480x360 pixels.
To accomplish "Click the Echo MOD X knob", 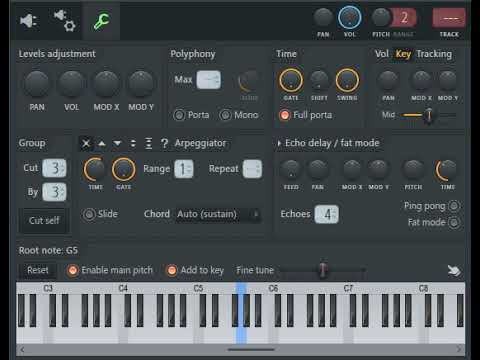I will pyautogui.click(x=352, y=170).
